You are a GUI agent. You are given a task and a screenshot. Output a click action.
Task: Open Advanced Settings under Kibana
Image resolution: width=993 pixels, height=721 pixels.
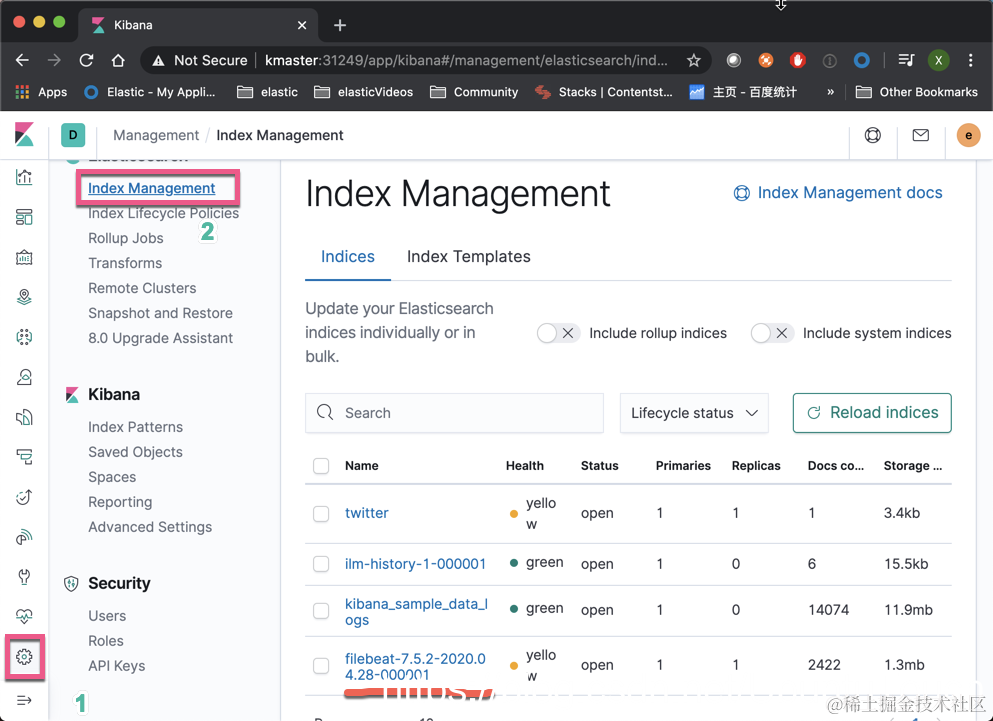tap(149, 527)
